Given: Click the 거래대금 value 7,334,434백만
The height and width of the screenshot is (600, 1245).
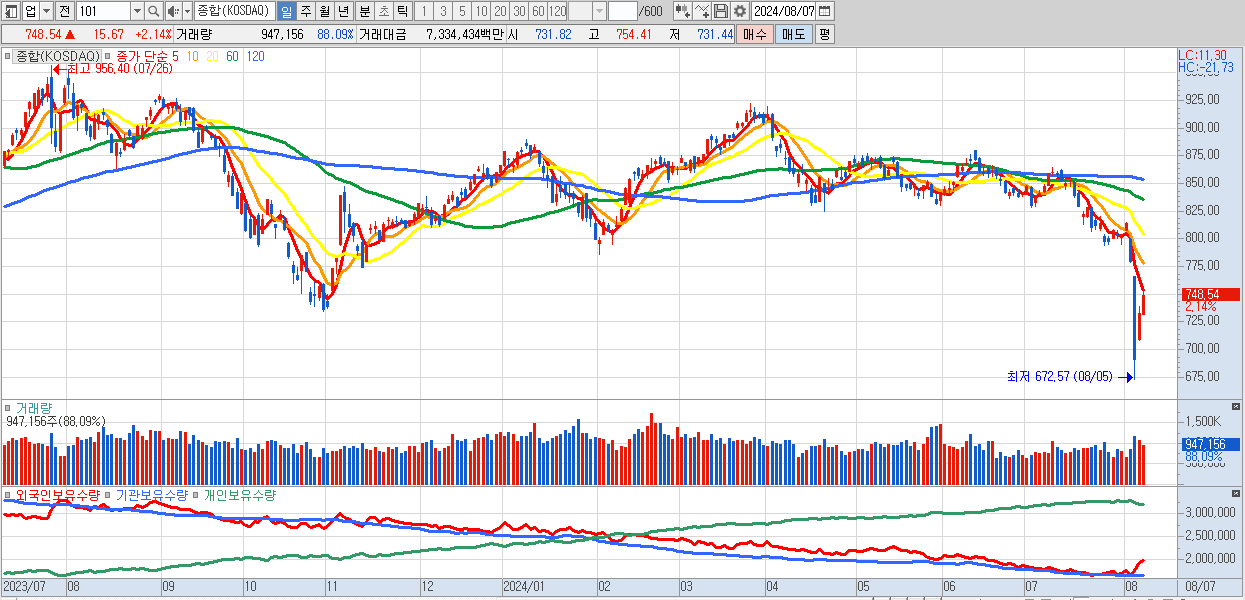Looking at the screenshot, I should click(x=465, y=34).
